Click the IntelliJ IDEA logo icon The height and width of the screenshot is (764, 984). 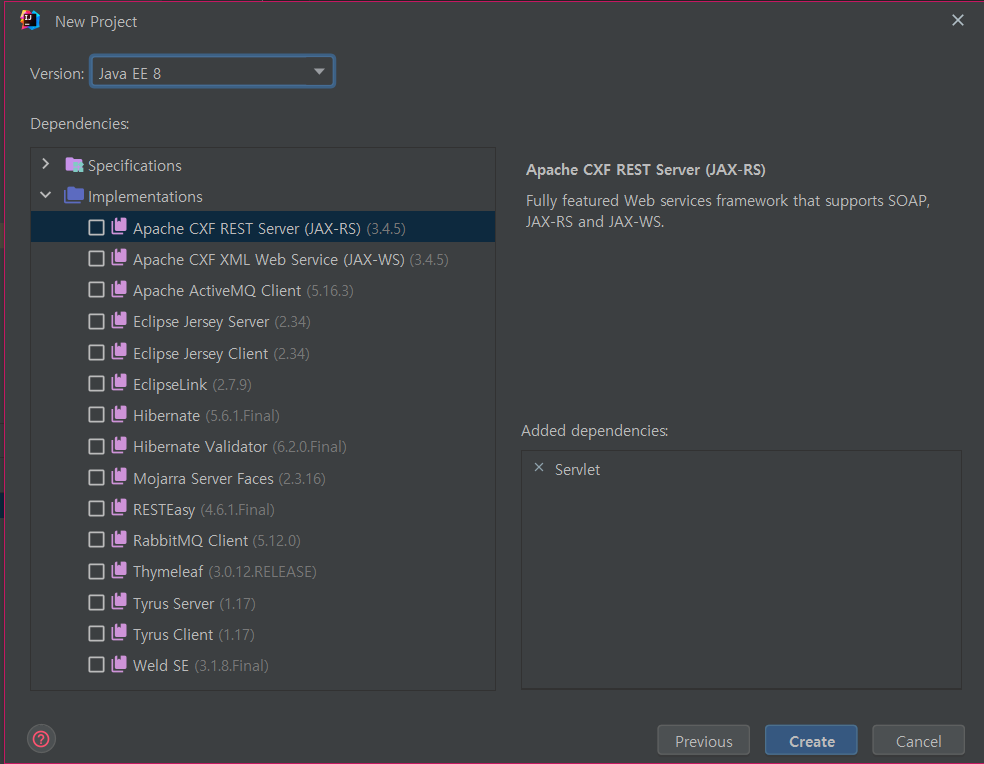tap(29, 20)
